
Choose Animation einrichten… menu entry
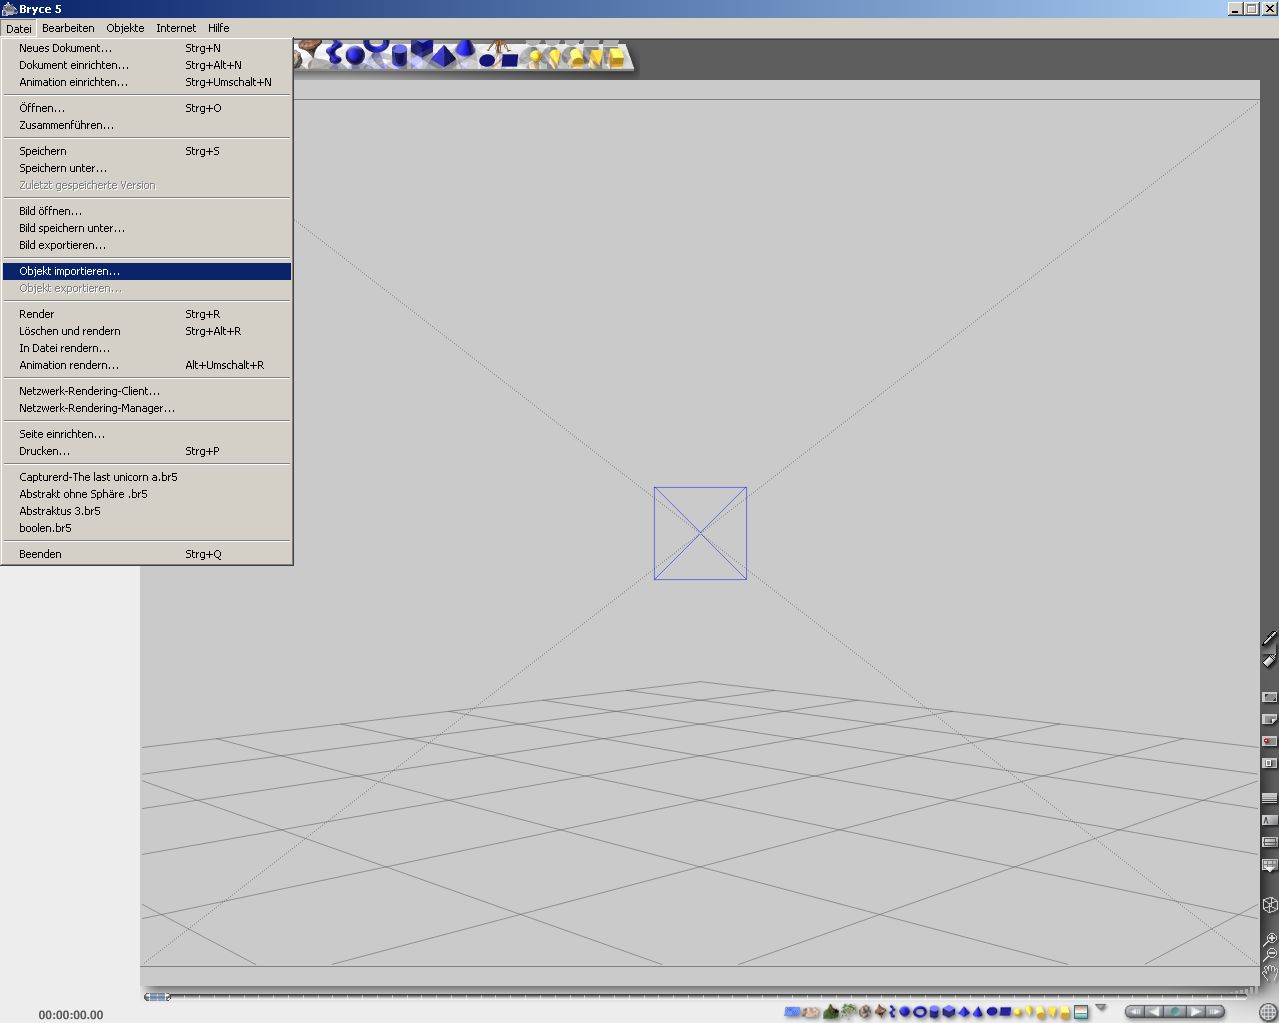click(x=147, y=82)
